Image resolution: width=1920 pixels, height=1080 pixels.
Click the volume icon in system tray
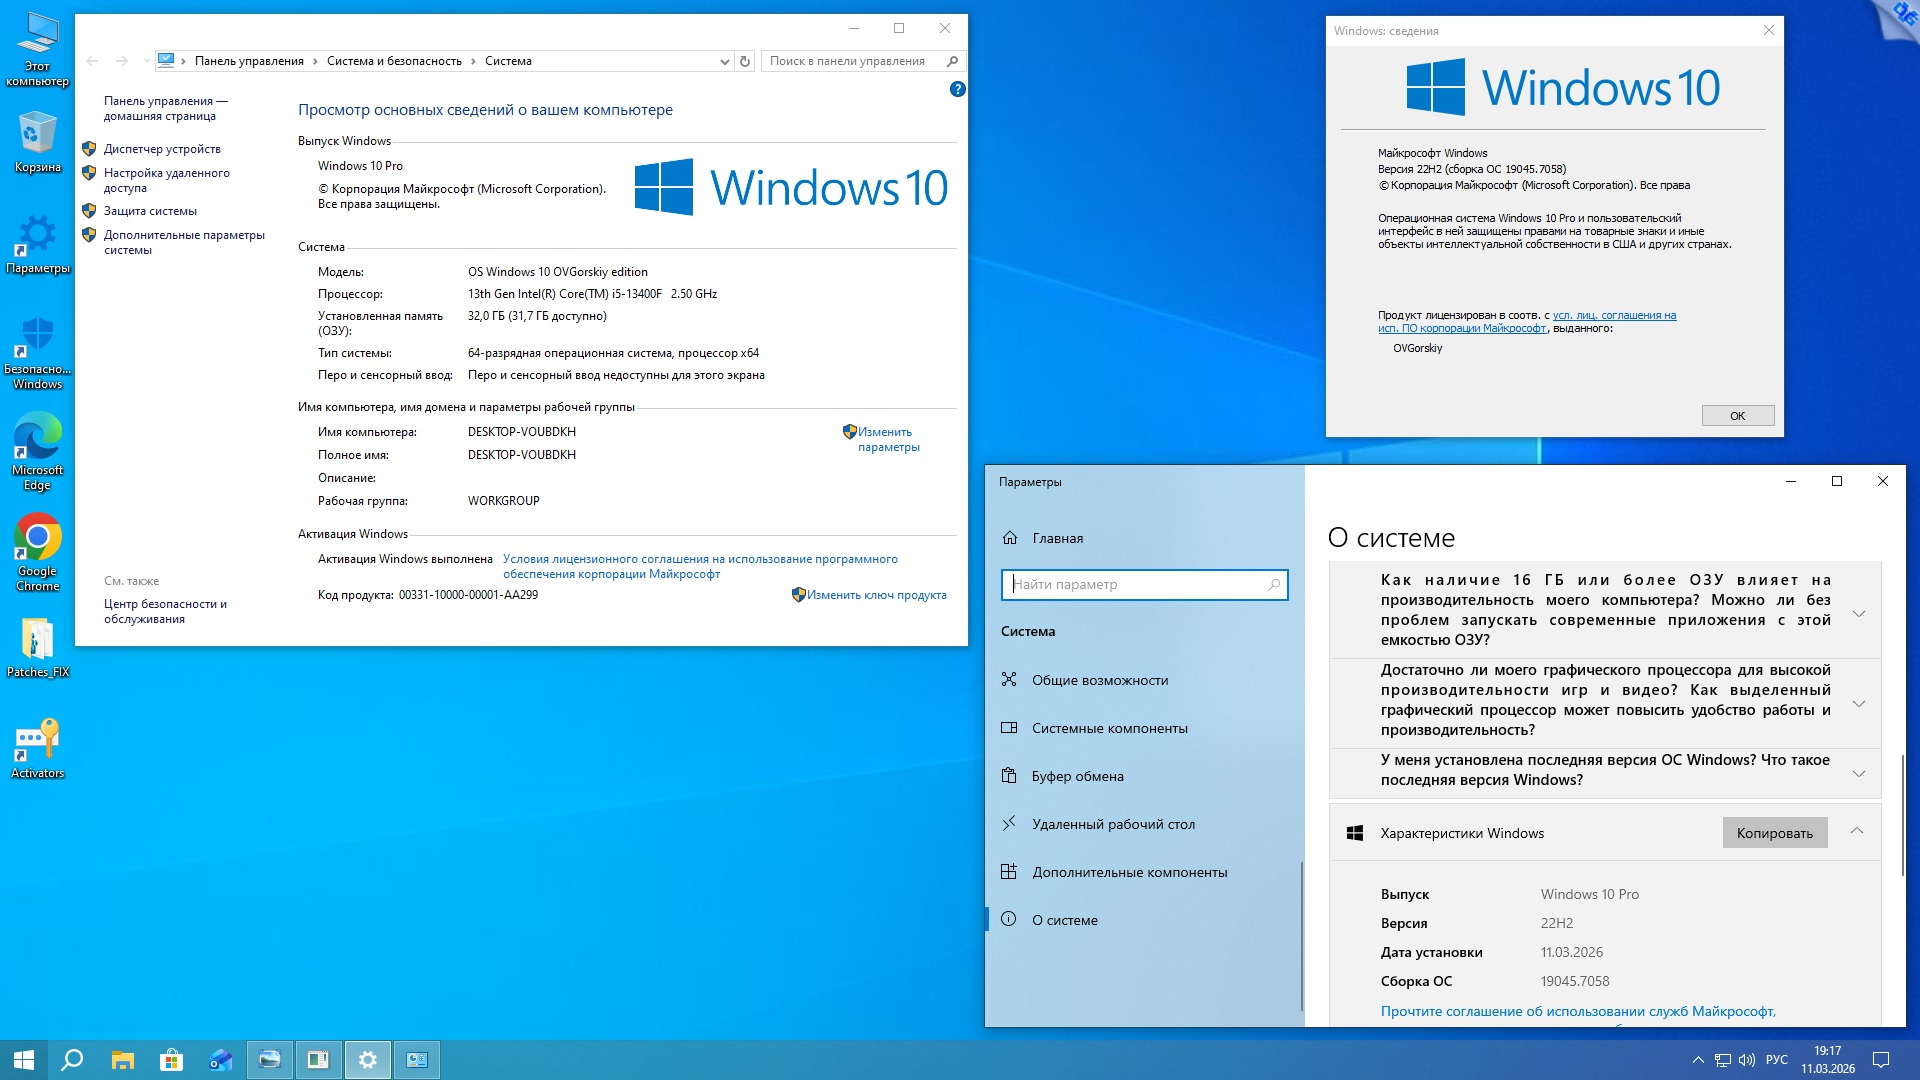point(1747,1060)
